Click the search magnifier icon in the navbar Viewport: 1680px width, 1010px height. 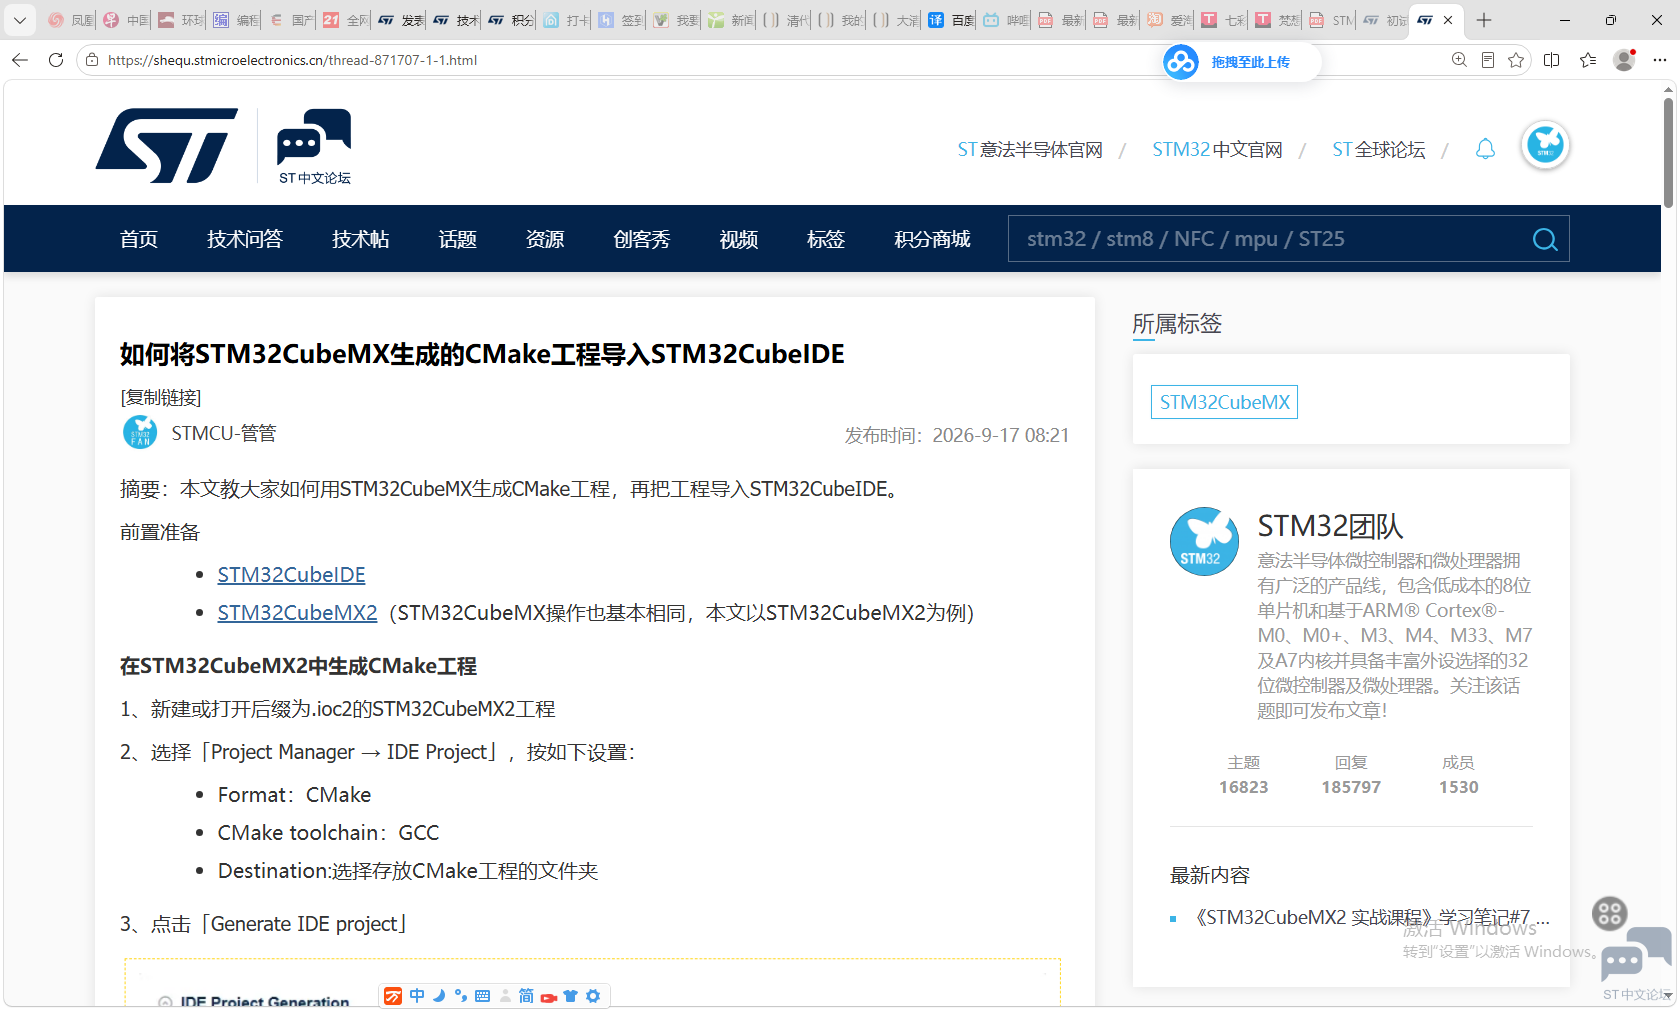(x=1545, y=239)
